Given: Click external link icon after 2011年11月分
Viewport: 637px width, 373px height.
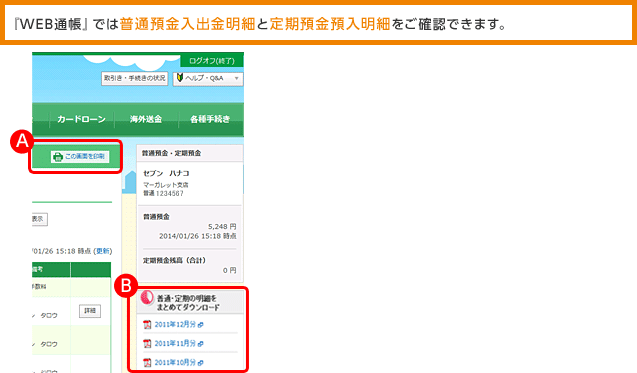Looking at the screenshot, I should click(200, 344).
